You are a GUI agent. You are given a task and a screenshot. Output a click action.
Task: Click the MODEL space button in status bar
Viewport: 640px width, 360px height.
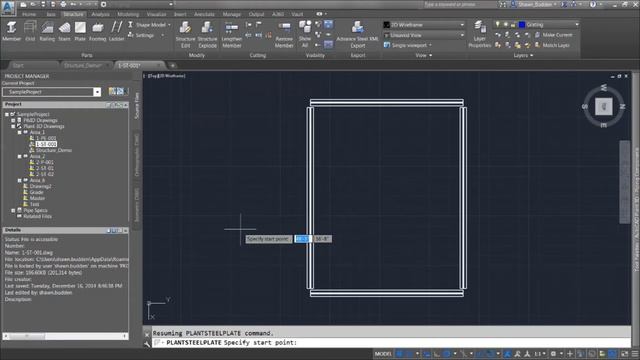pyautogui.click(x=383, y=354)
